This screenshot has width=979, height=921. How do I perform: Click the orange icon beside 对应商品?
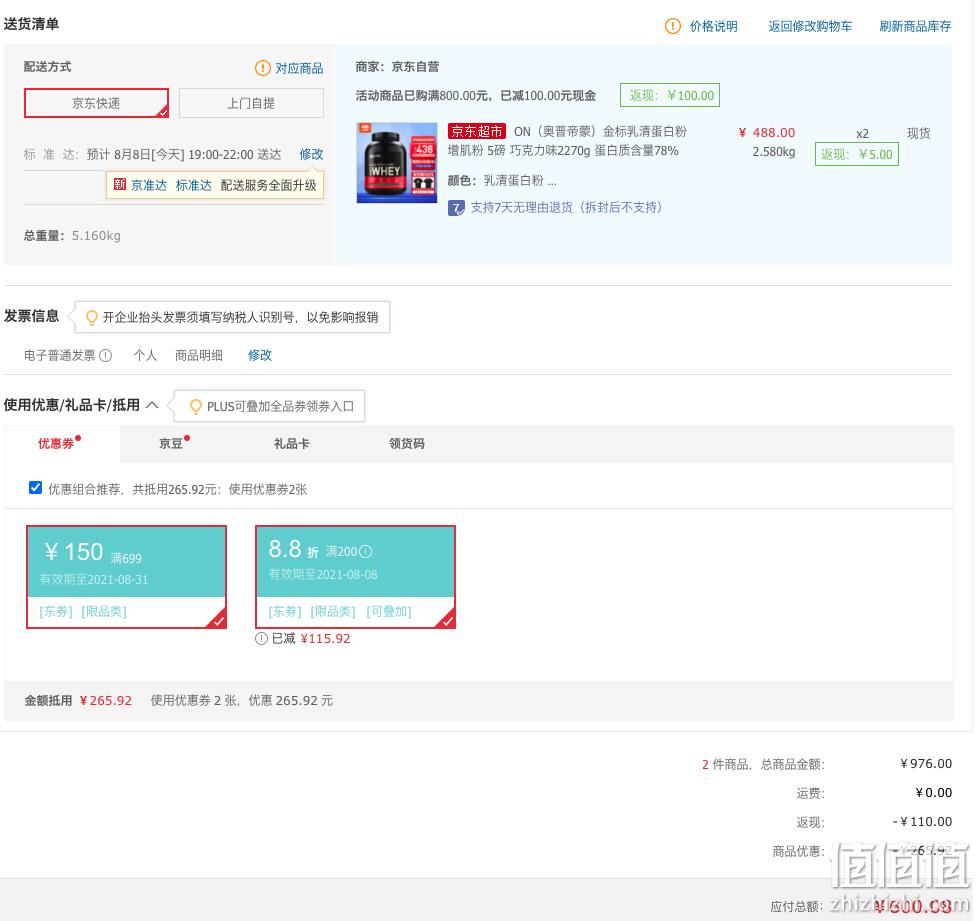pyautogui.click(x=263, y=67)
